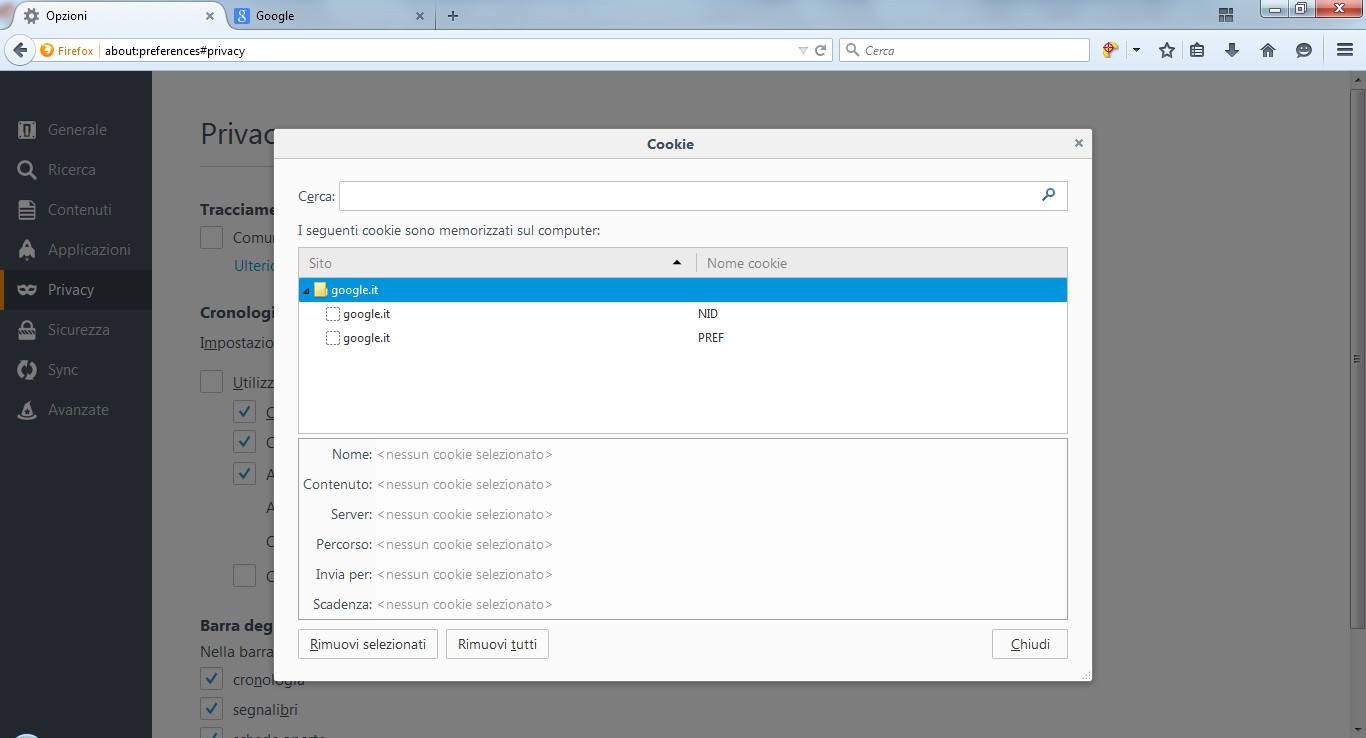Enable the Comunicazione tracking checkbox
The image size is (1366, 738).
211,237
